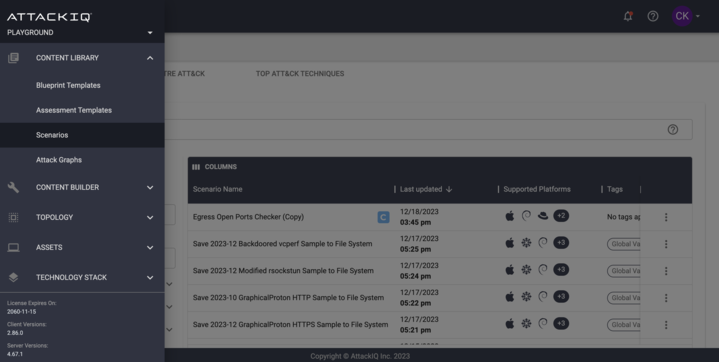The height and width of the screenshot is (362, 719).
Task: Sort by Last updated column
Action: [x=420, y=189]
